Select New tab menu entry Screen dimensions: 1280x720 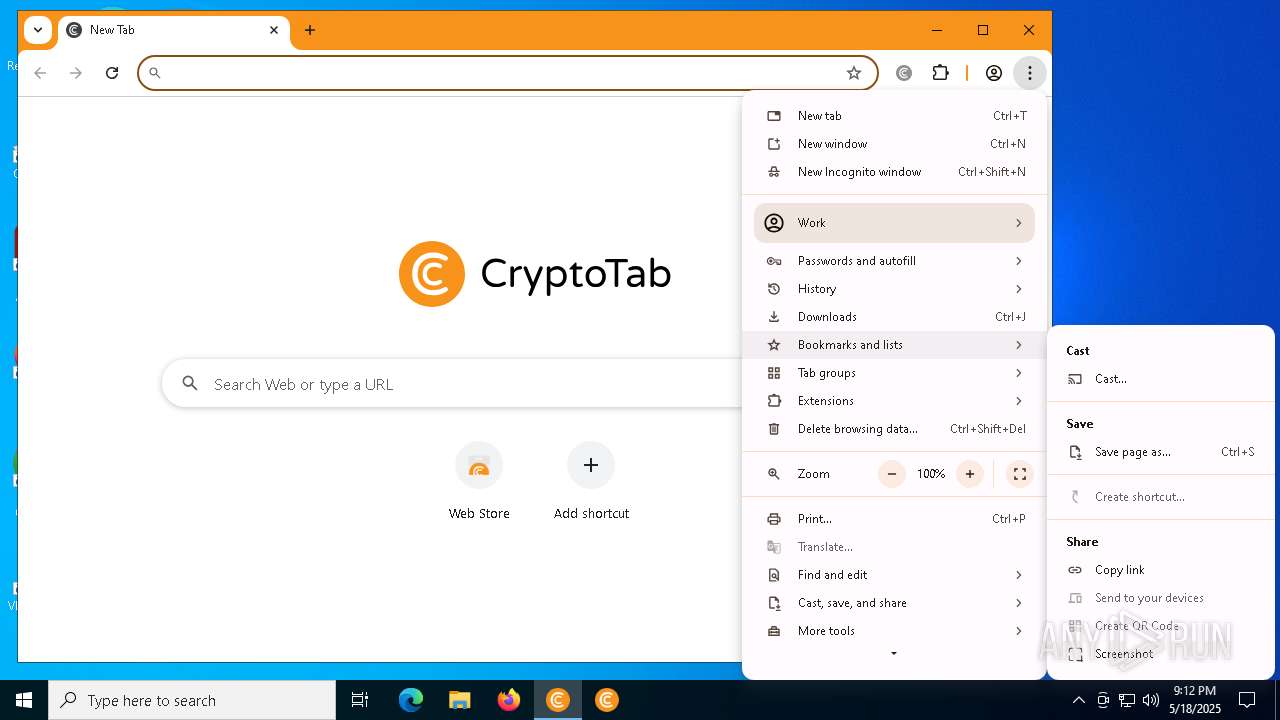pos(894,116)
